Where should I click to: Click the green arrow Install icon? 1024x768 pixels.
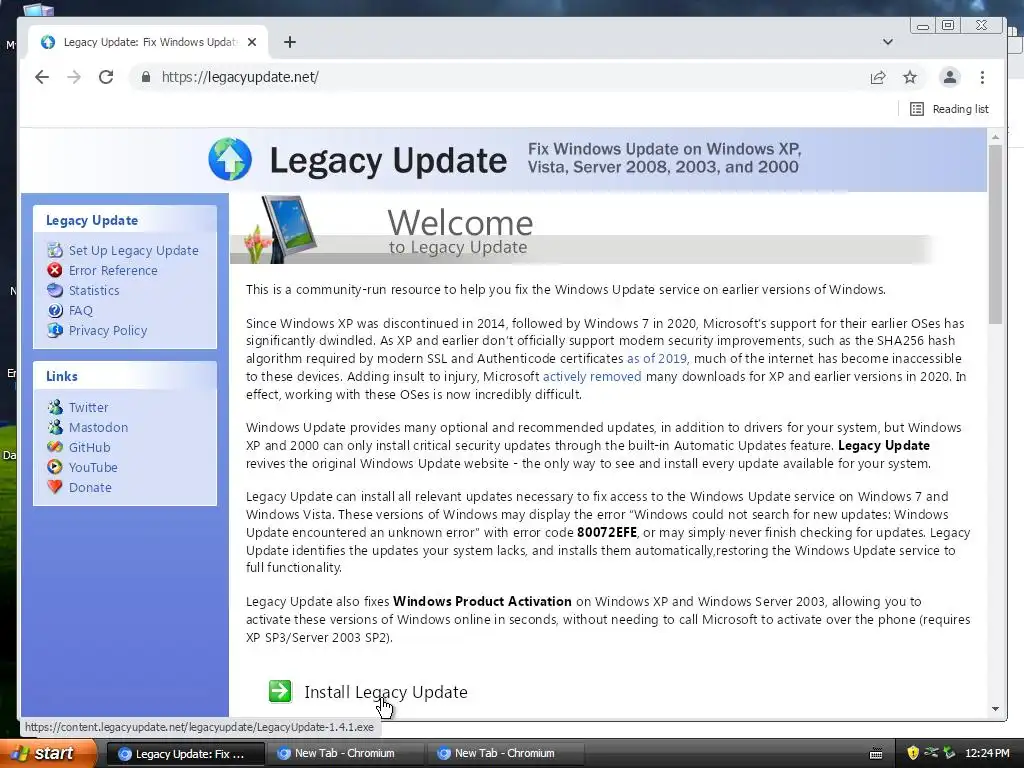coord(280,691)
